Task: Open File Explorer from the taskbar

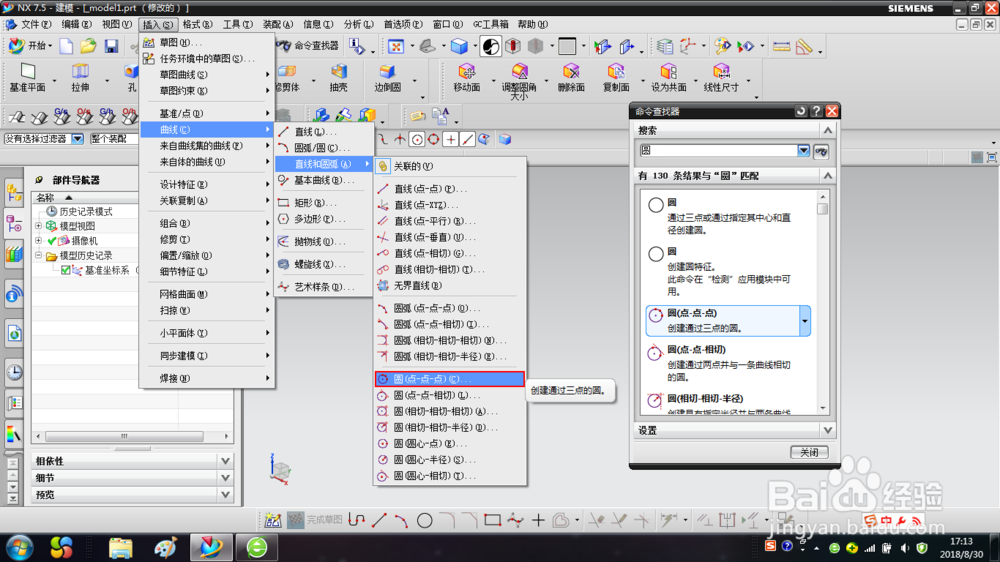Action: tap(120, 547)
